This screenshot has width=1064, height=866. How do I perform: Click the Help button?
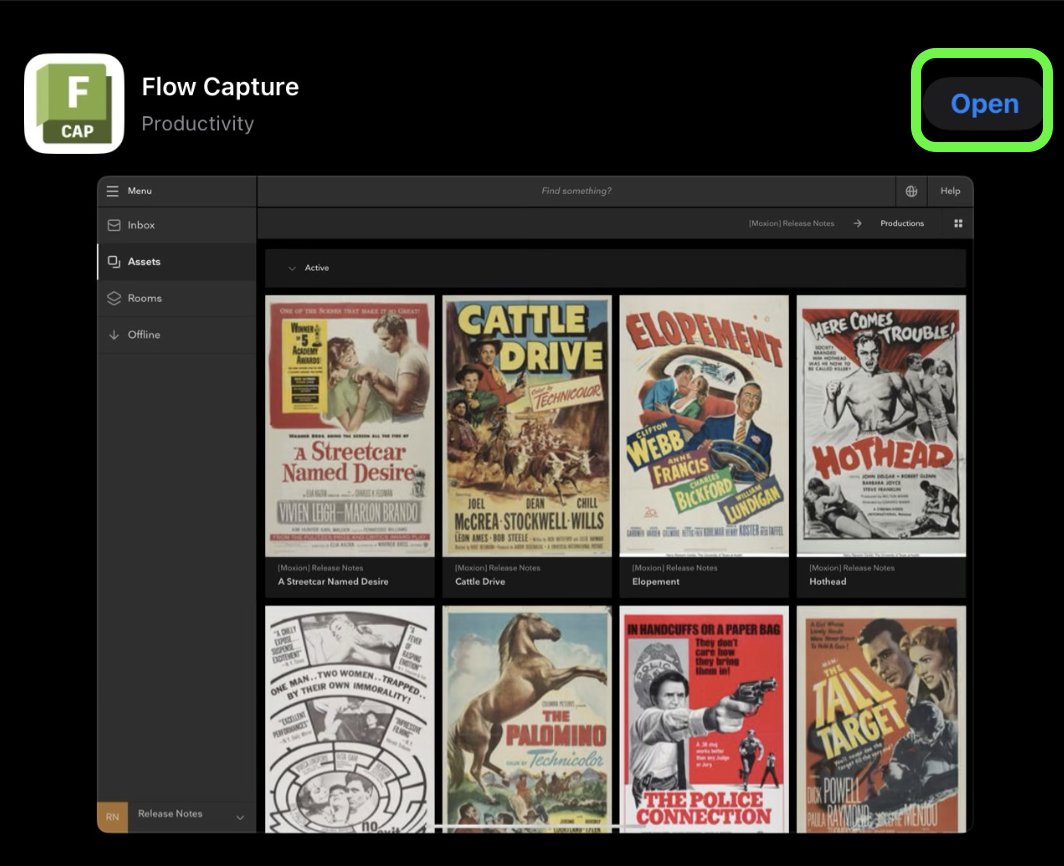click(949, 191)
